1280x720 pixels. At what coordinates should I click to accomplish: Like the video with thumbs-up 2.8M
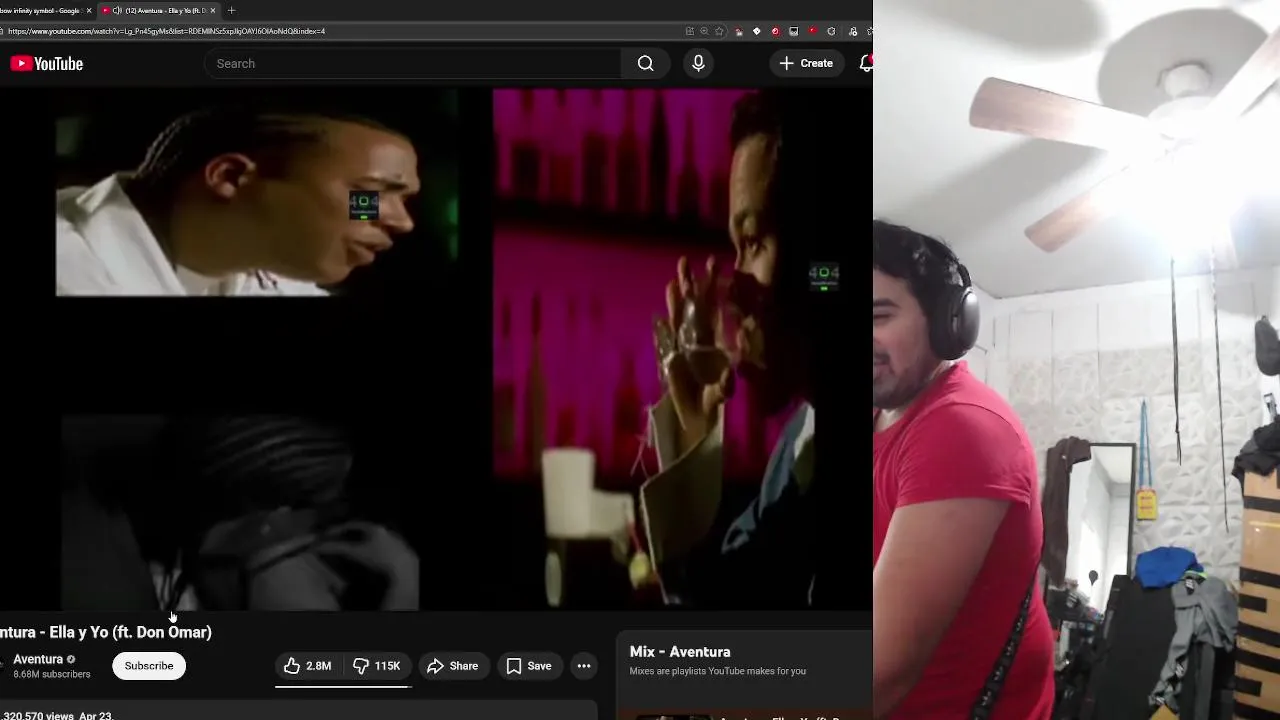(308, 666)
